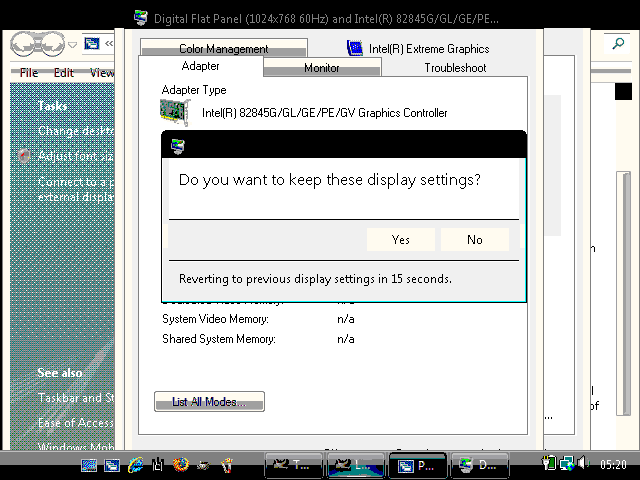
Task: Click the volume speaker tray icon
Action: (584, 463)
